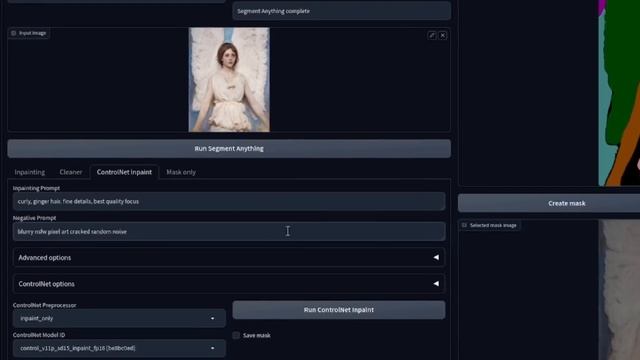Click the ControlNet Model ID label
Viewport: 640px width, 360px height.
click(x=39, y=335)
